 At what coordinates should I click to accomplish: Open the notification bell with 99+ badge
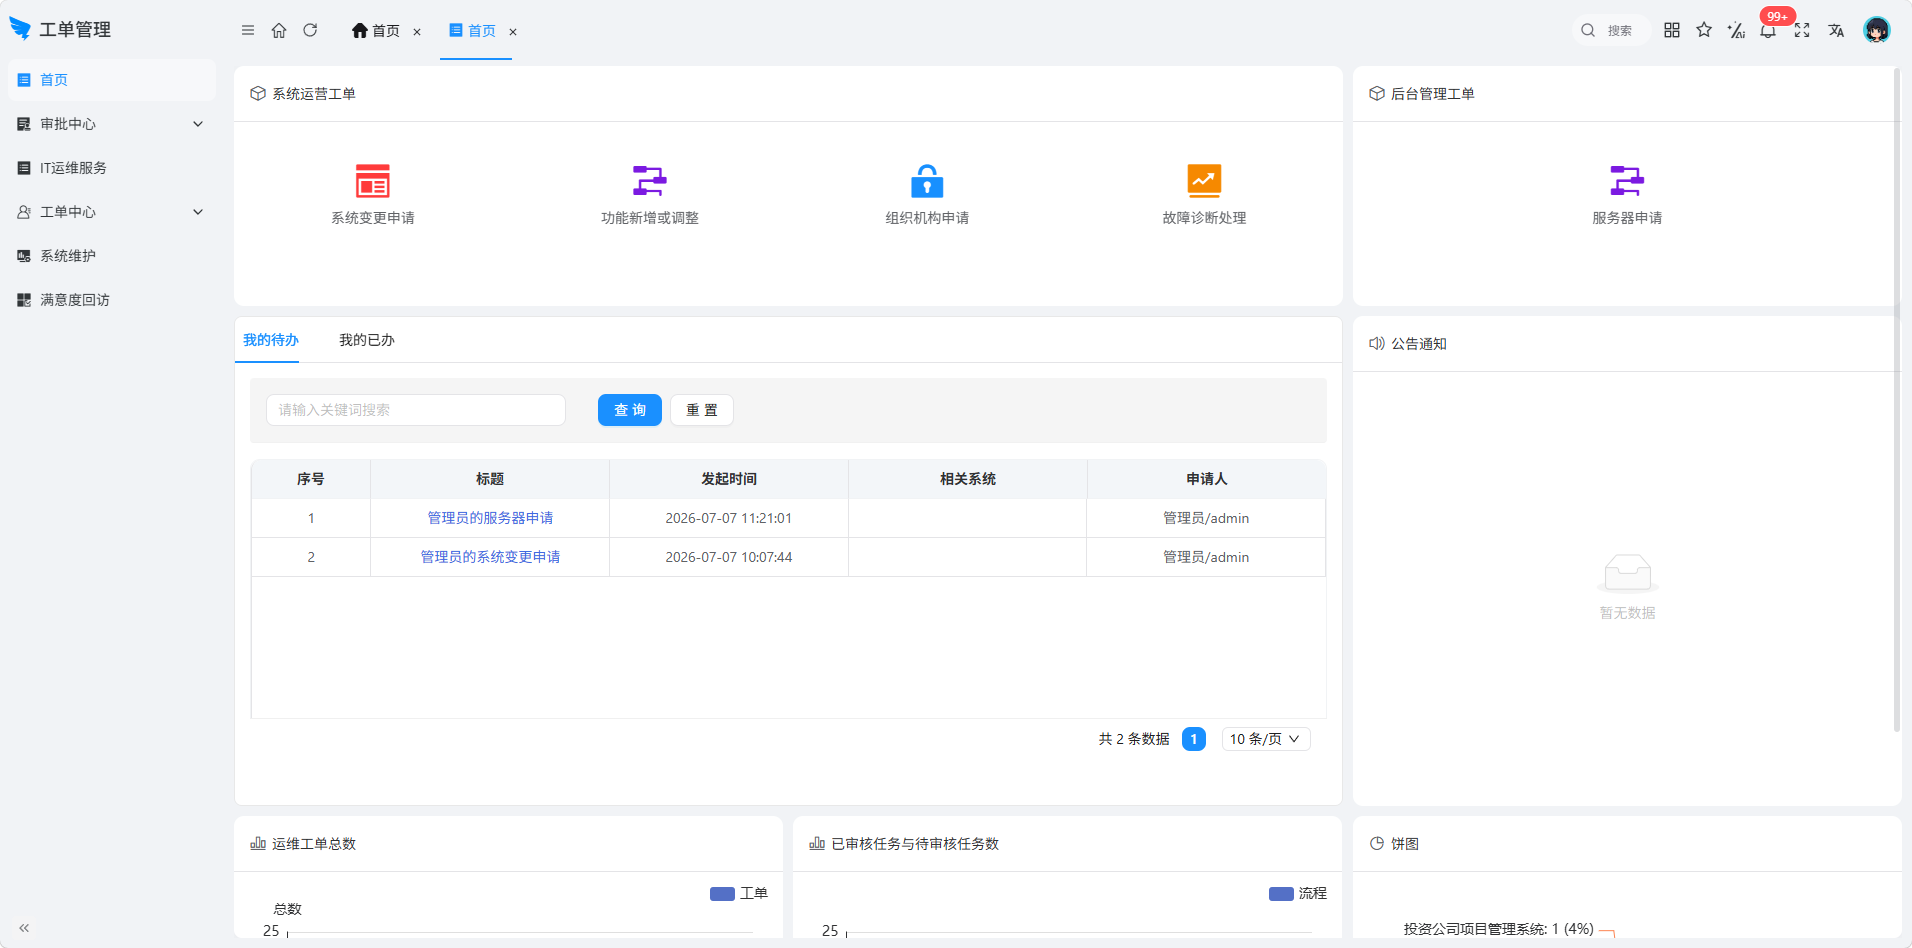pos(1768,30)
